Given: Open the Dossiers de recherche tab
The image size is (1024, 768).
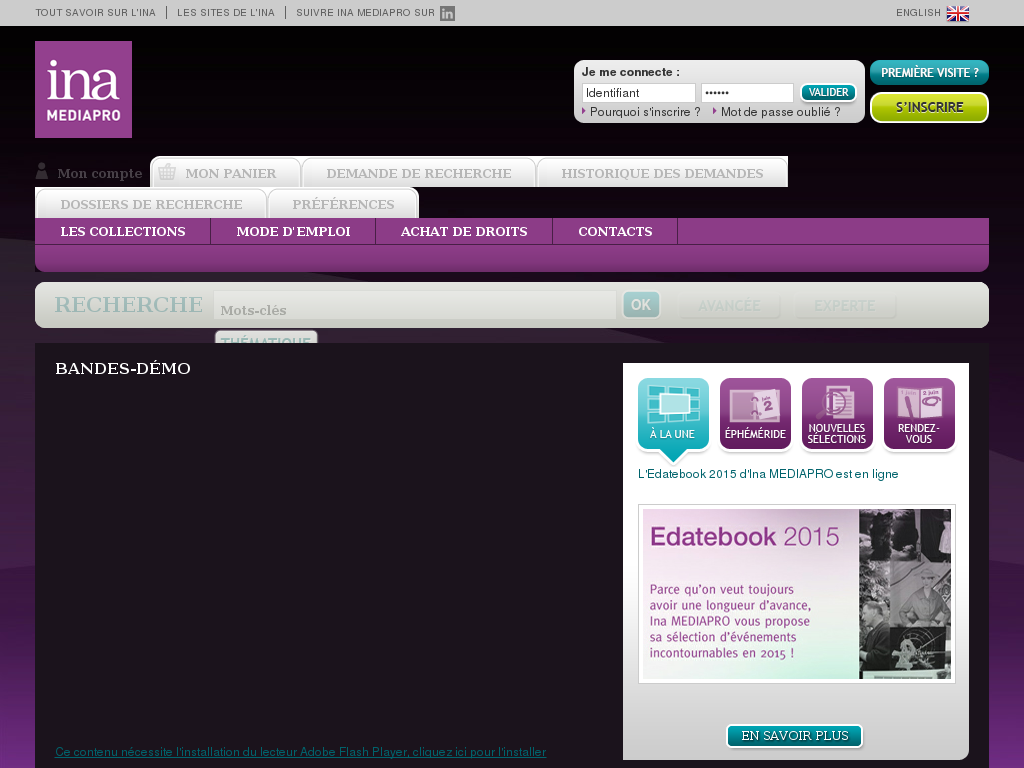Looking at the screenshot, I should pyautogui.click(x=151, y=203).
